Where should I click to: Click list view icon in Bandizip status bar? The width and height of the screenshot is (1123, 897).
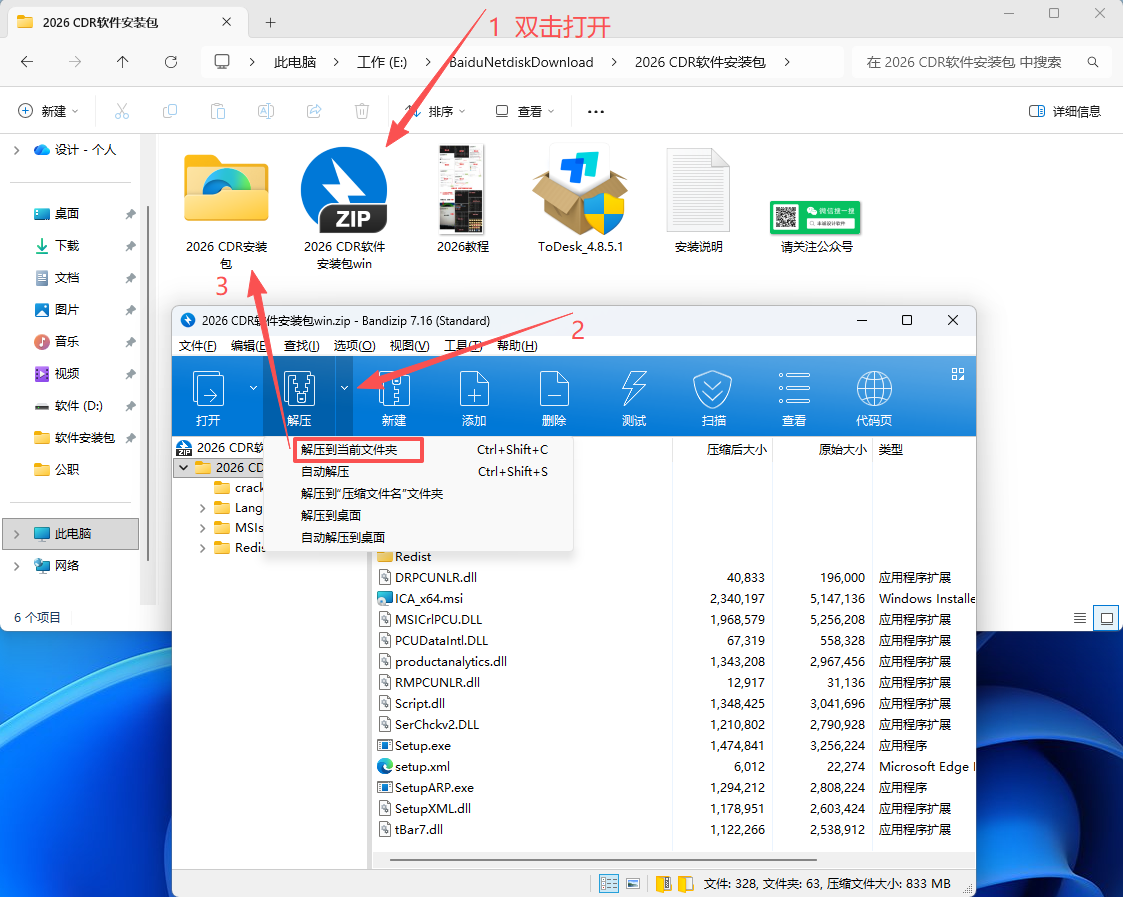(609, 883)
